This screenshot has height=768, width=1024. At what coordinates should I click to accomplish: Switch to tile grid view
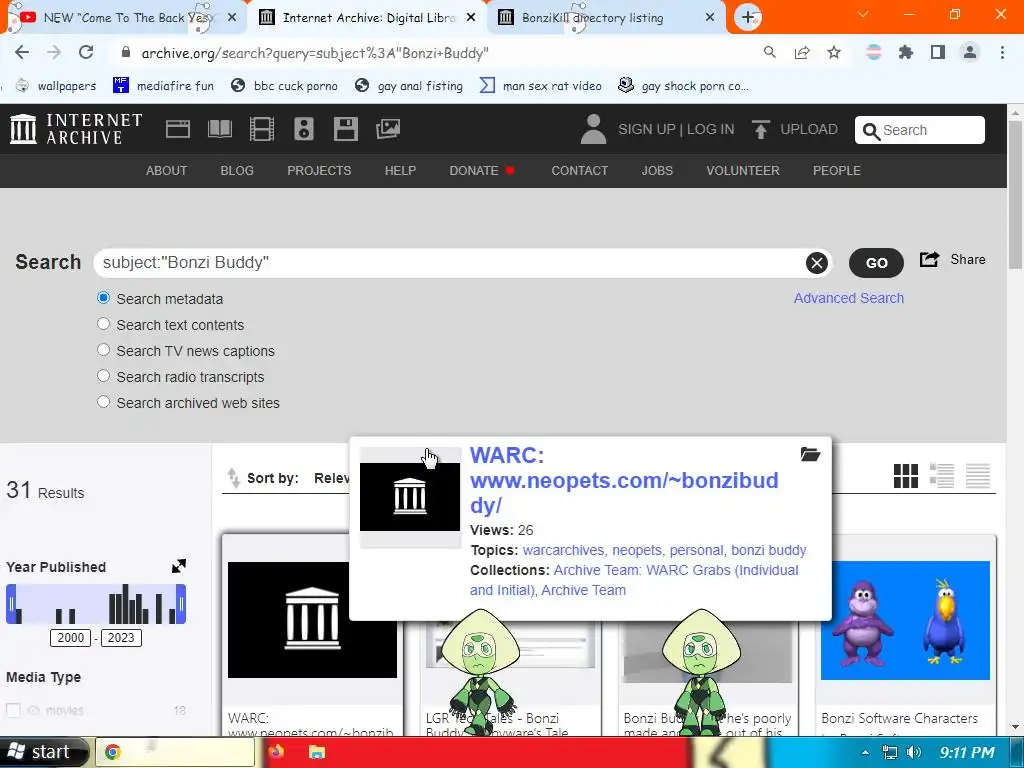[906, 476]
